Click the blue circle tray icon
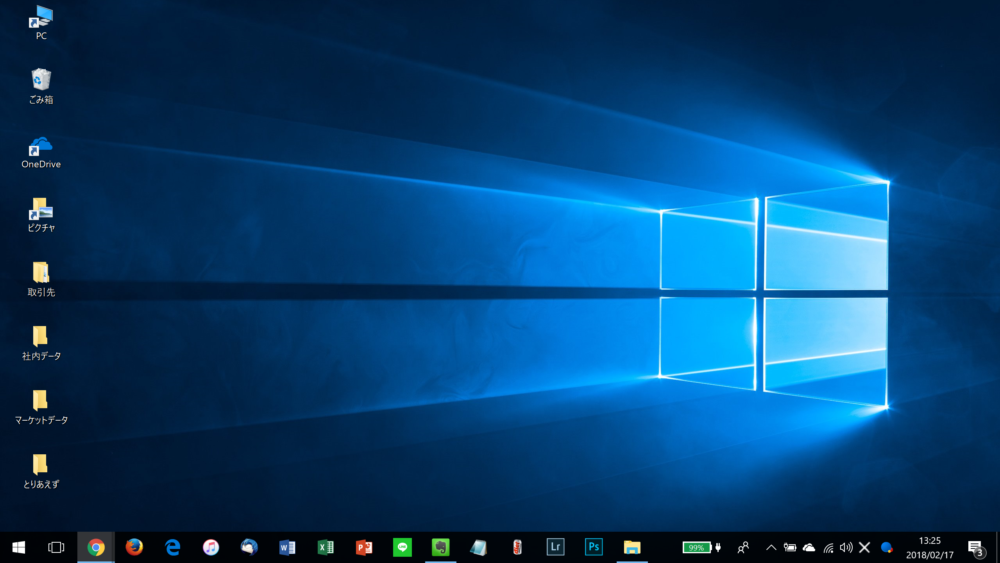The width and height of the screenshot is (1000, 563). tap(886, 547)
